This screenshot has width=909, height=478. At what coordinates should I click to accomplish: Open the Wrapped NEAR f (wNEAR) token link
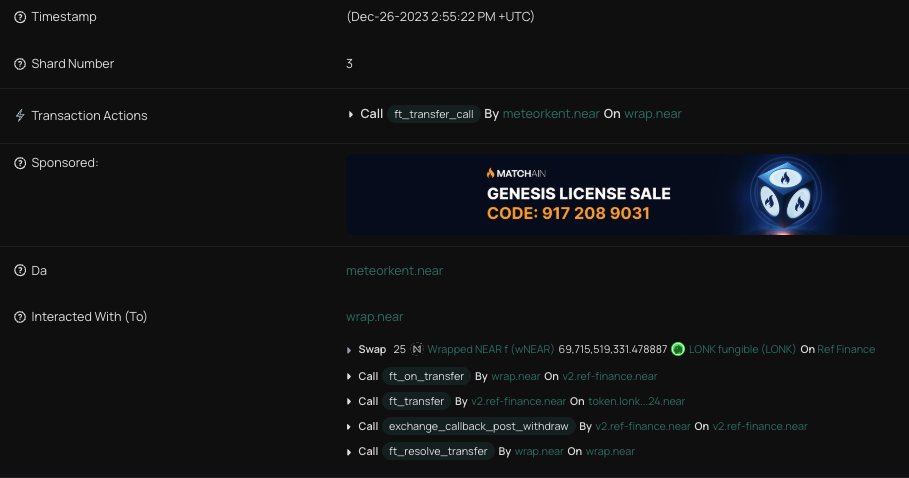(490, 350)
